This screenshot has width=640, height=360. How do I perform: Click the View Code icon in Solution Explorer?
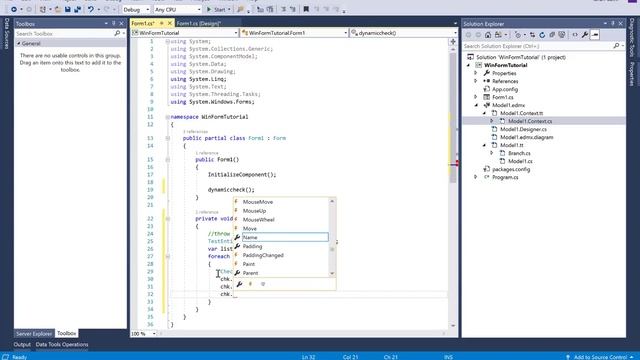(575, 35)
